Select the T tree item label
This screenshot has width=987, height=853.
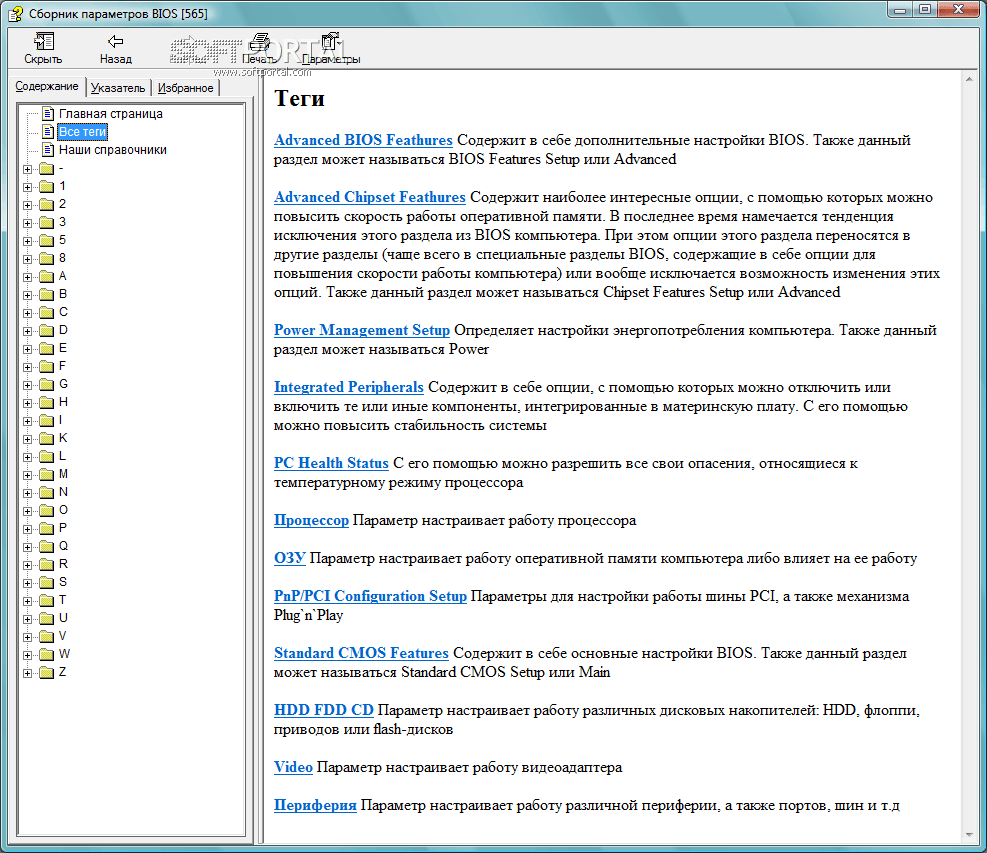click(x=62, y=601)
